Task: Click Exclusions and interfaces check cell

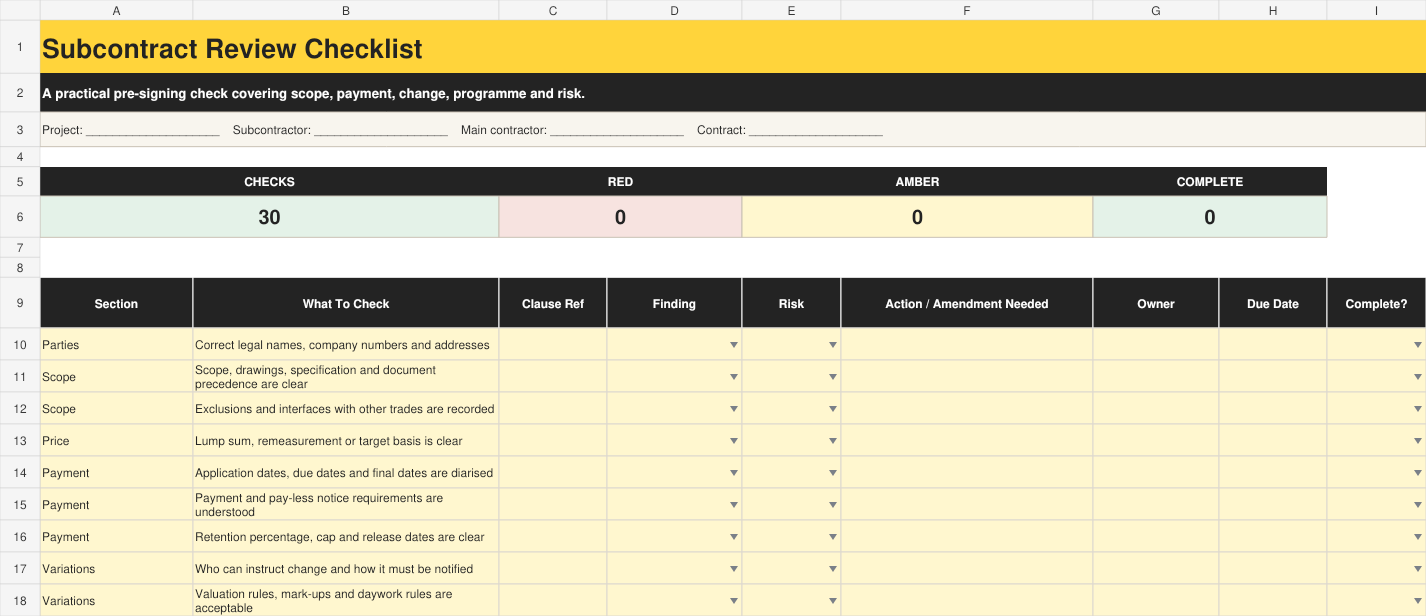Action: (x=346, y=409)
